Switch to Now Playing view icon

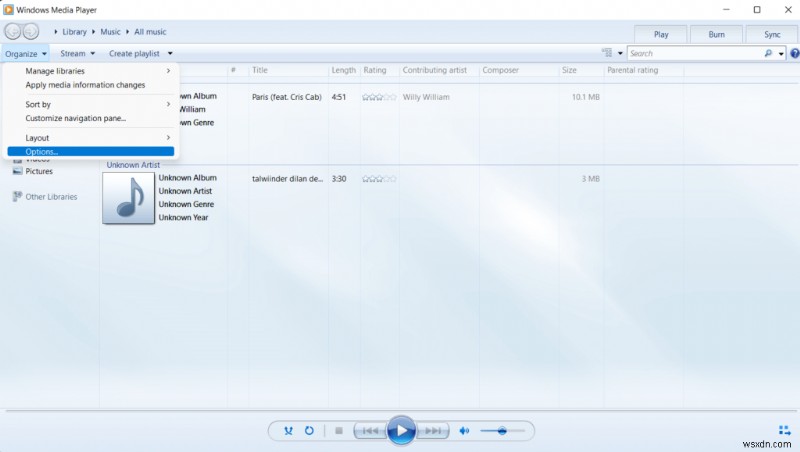click(x=783, y=431)
